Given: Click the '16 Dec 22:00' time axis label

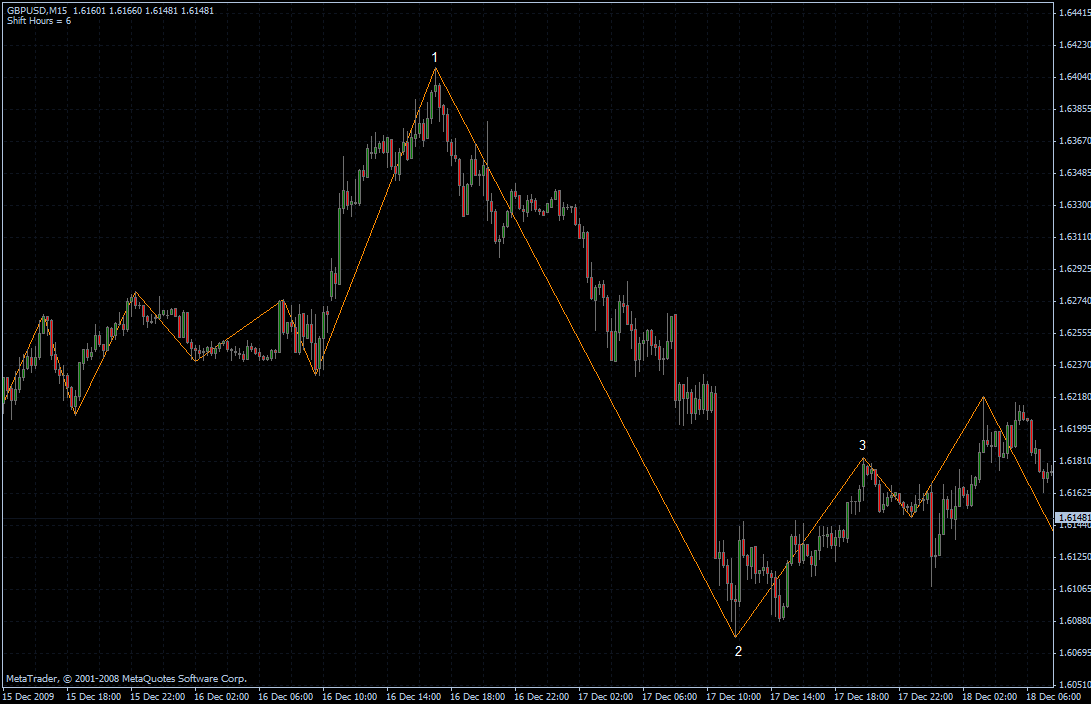Looking at the screenshot, I should coord(541,696).
